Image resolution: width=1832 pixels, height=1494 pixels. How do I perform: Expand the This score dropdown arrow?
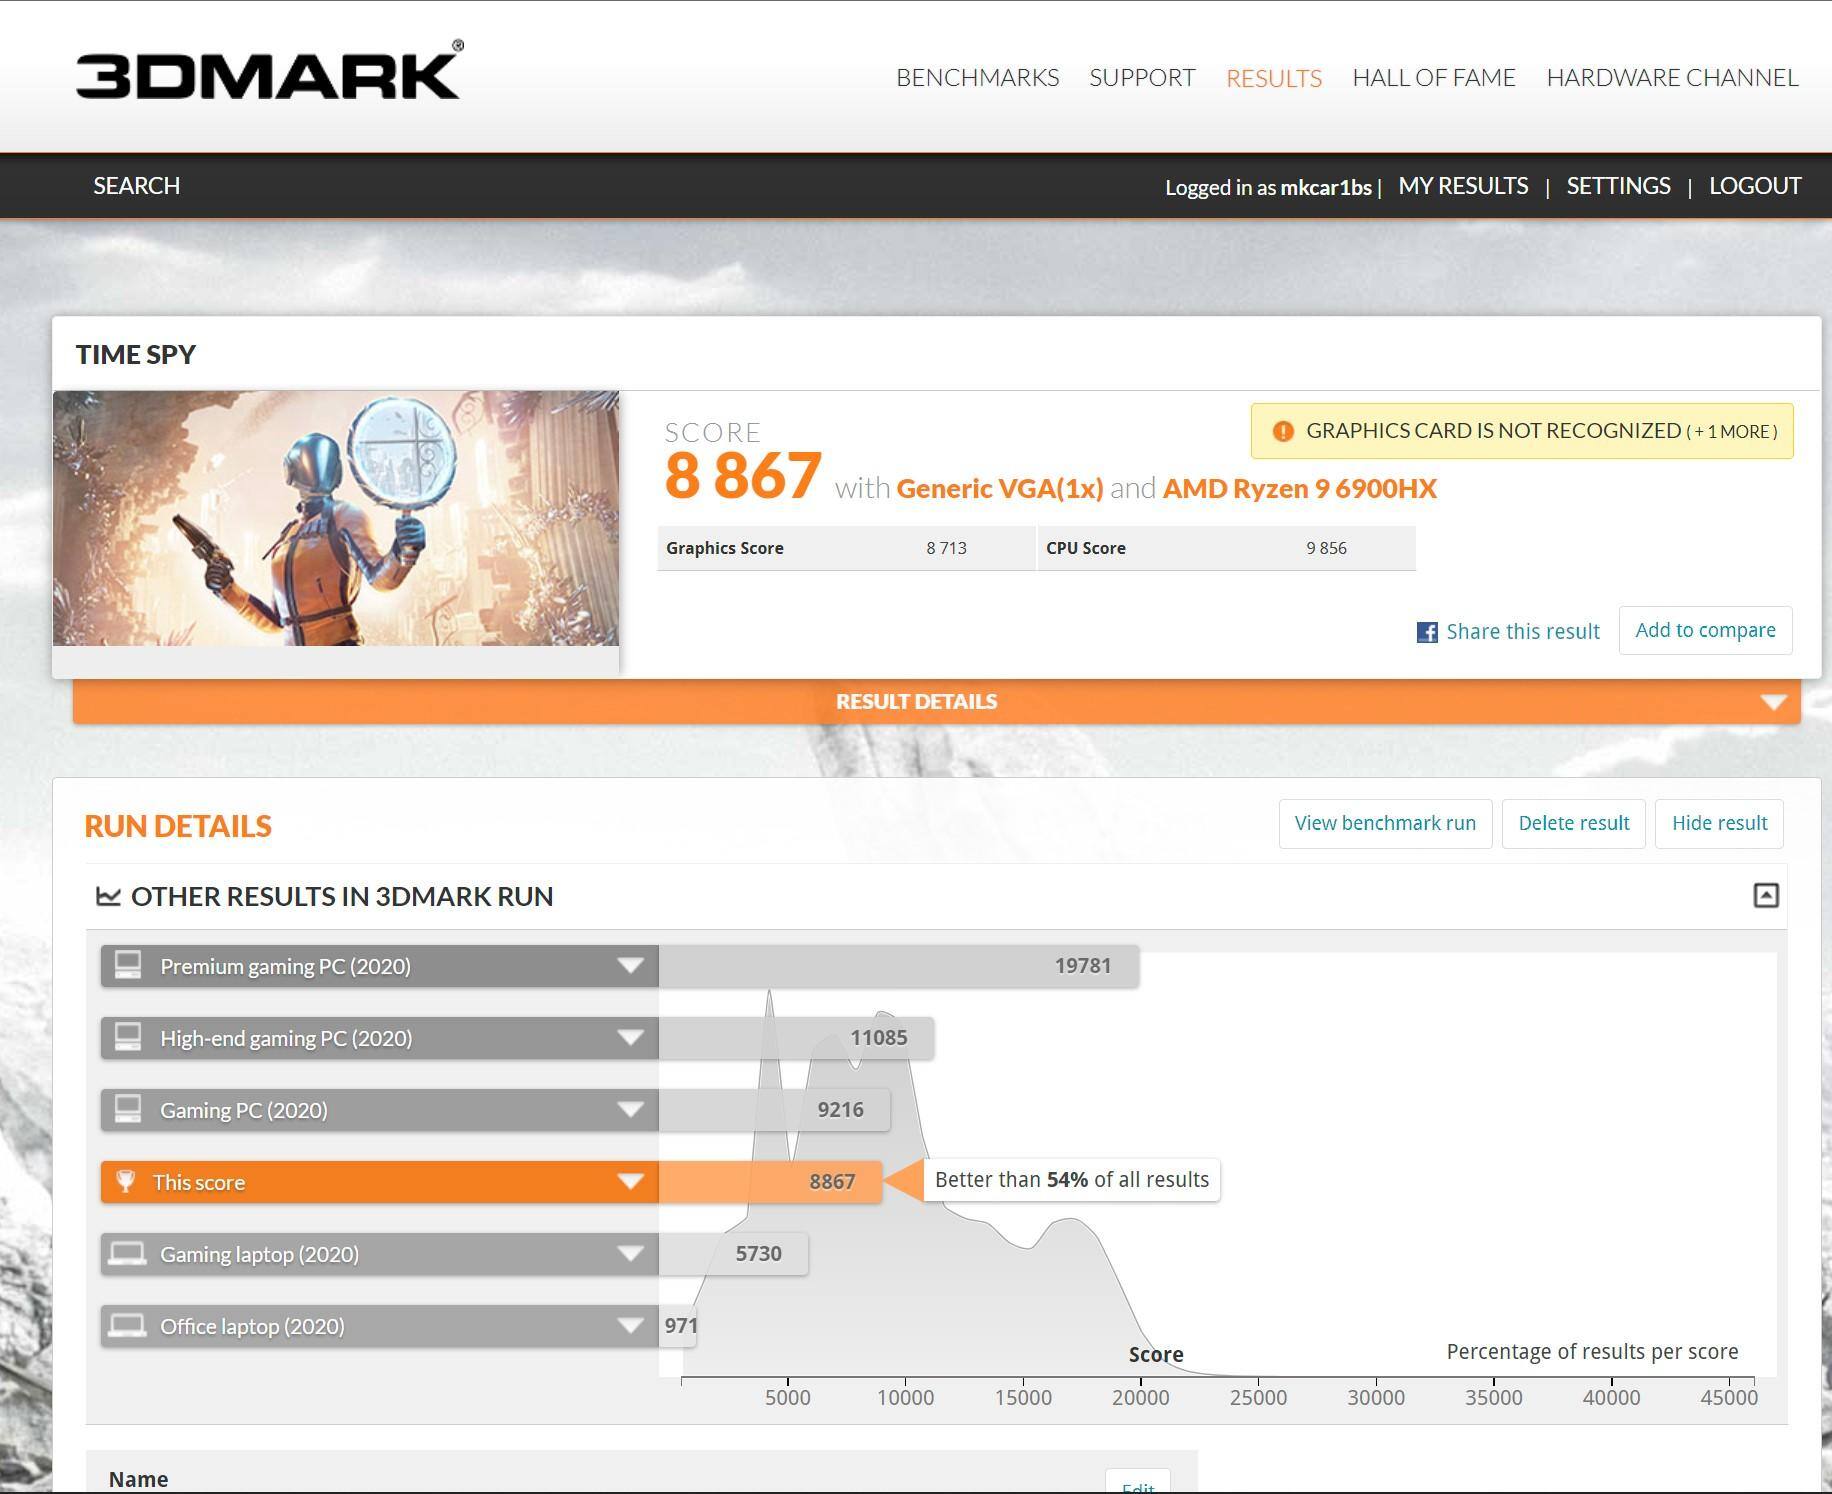[630, 1181]
